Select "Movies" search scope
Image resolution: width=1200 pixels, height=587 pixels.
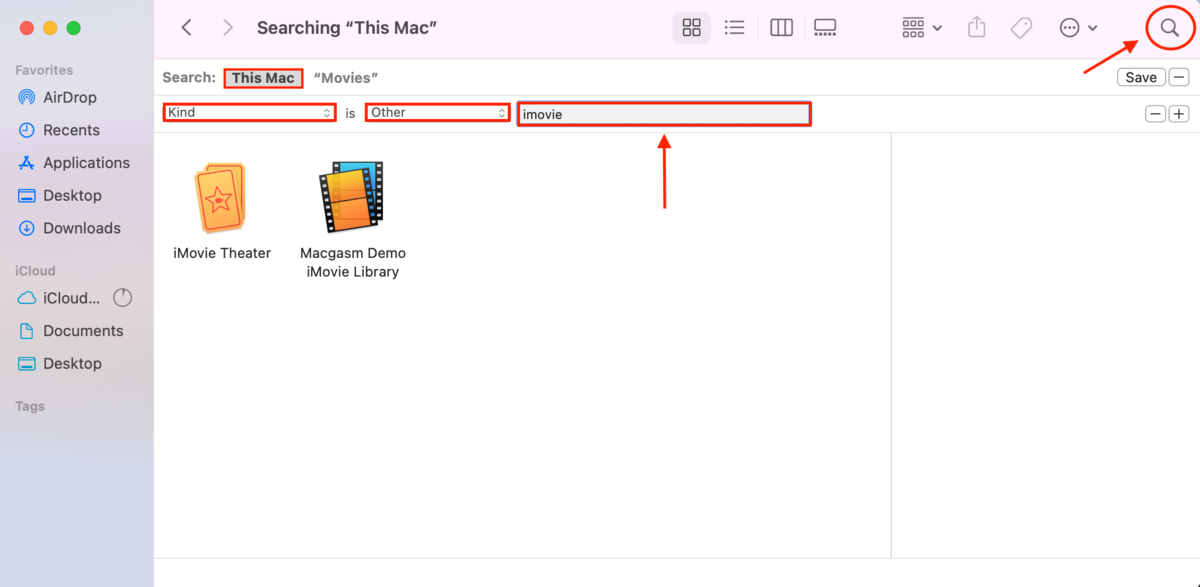point(345,78)
